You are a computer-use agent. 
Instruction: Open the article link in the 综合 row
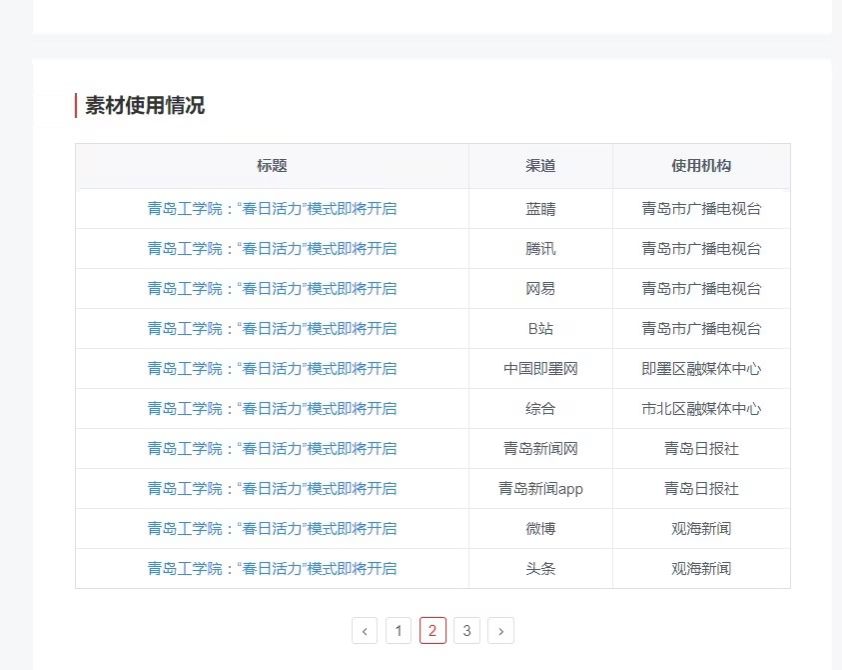tap(272, 409)
